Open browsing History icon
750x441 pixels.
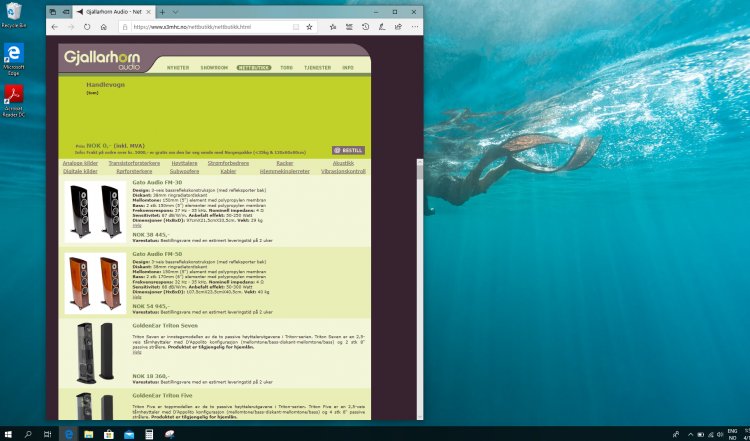coord(365,27)
